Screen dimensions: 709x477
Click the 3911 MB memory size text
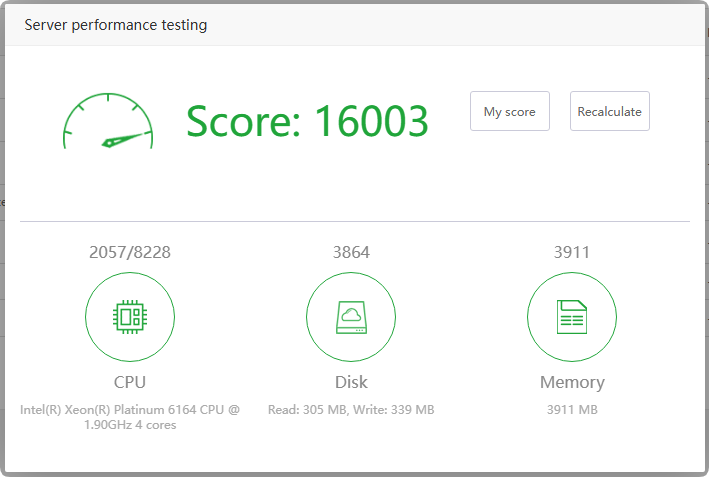coord(571,410)
